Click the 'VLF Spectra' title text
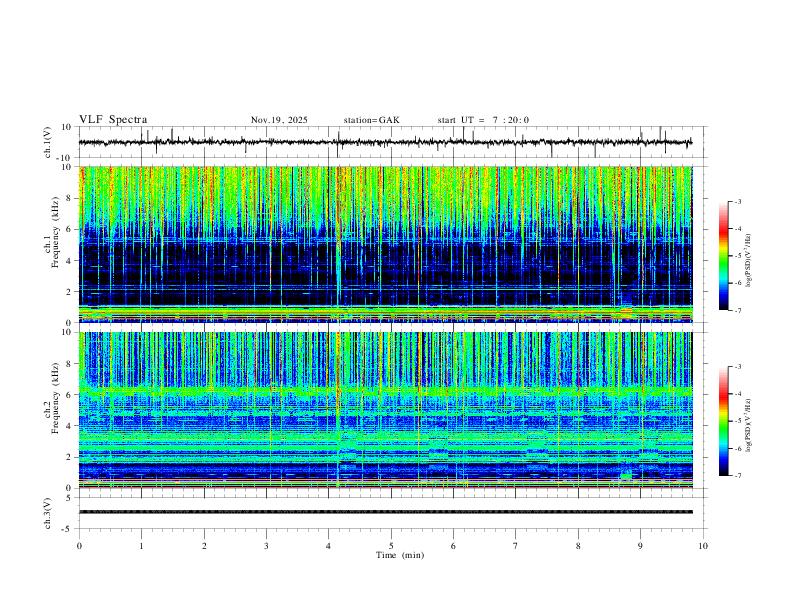 (113, 120)
